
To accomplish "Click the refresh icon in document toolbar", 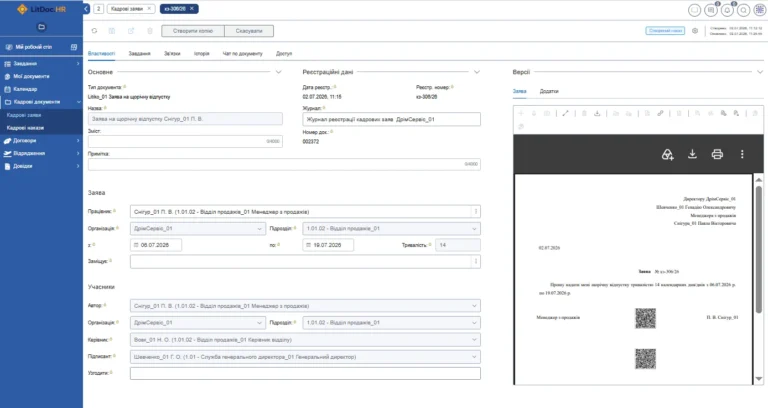I will 94,31.
